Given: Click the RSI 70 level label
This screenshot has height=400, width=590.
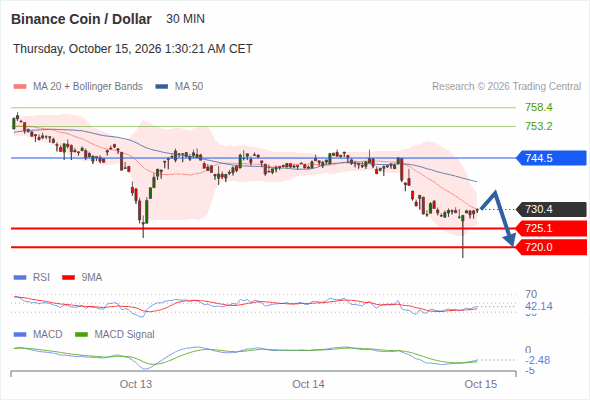Looking at the screenshot, I should (x=531, y=294).
